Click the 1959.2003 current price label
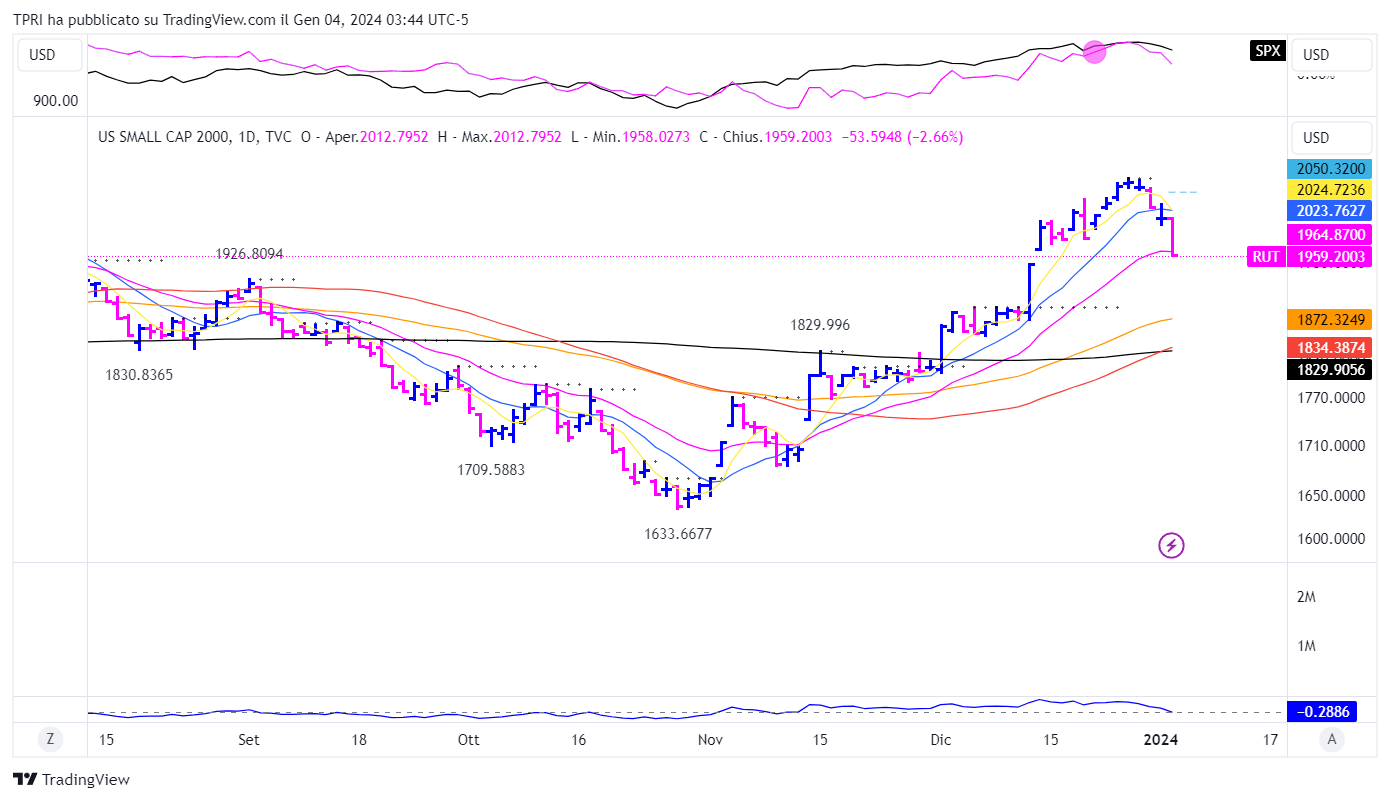The height and width of the screenshot is (801, 1390). coord(1331,257)
